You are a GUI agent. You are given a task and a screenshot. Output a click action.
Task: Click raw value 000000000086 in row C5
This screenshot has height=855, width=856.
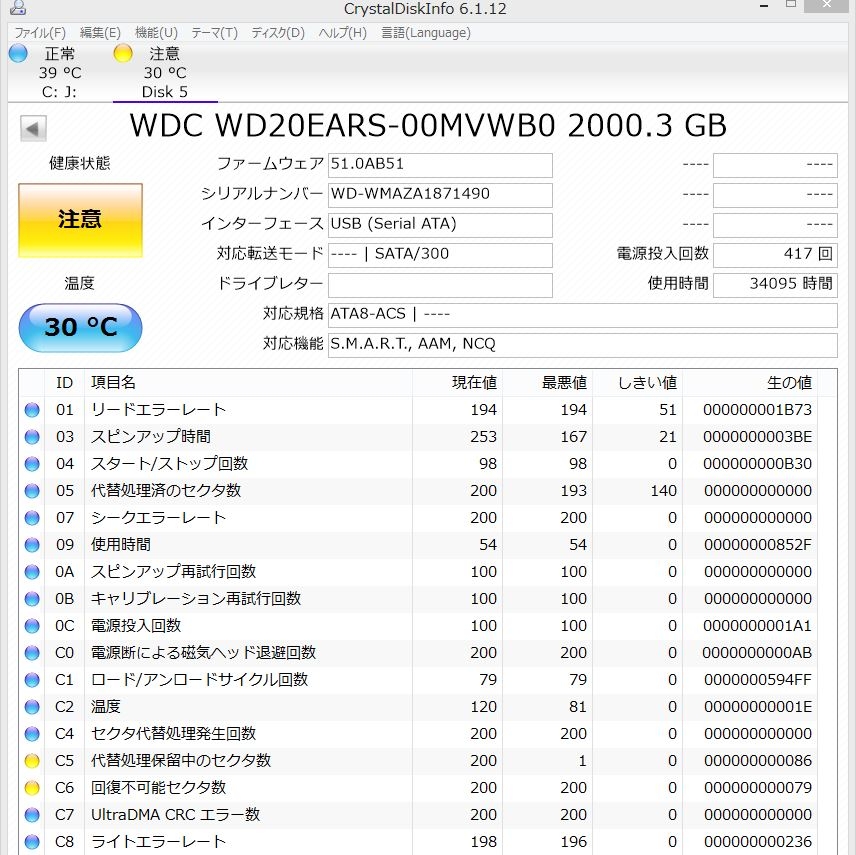tap(757, 761)
